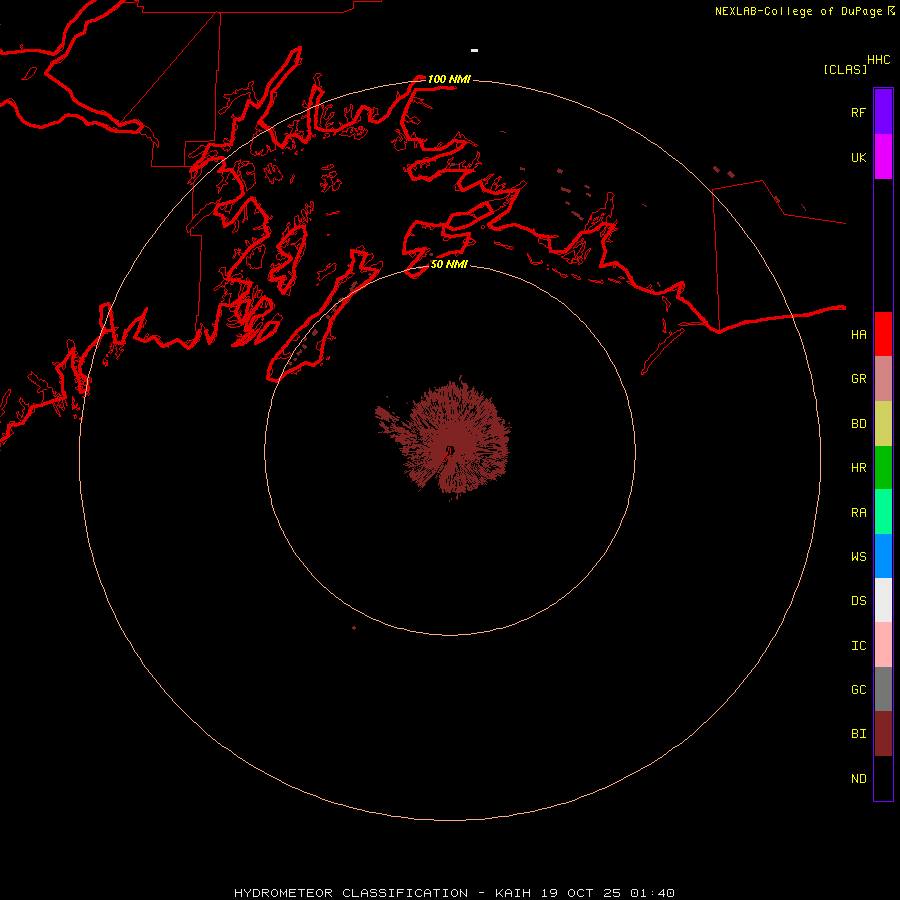Click the GR legend label

(x=858, y=379)
